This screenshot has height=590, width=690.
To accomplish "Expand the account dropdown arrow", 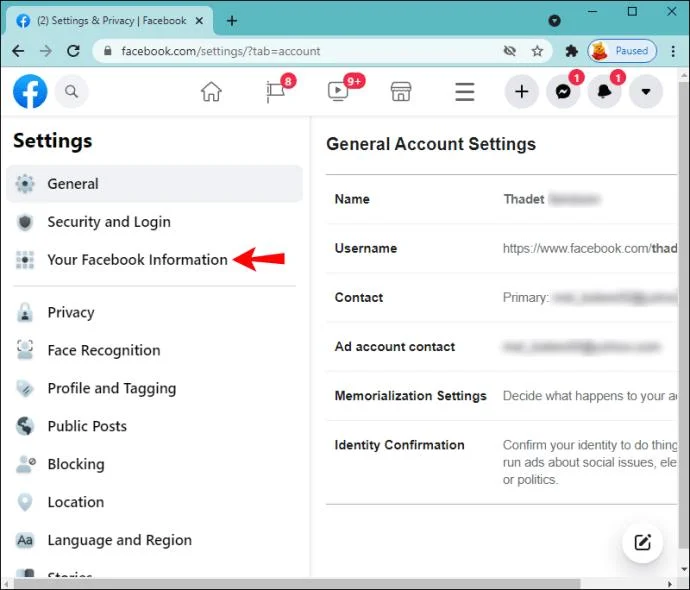I will click(646, 92).
